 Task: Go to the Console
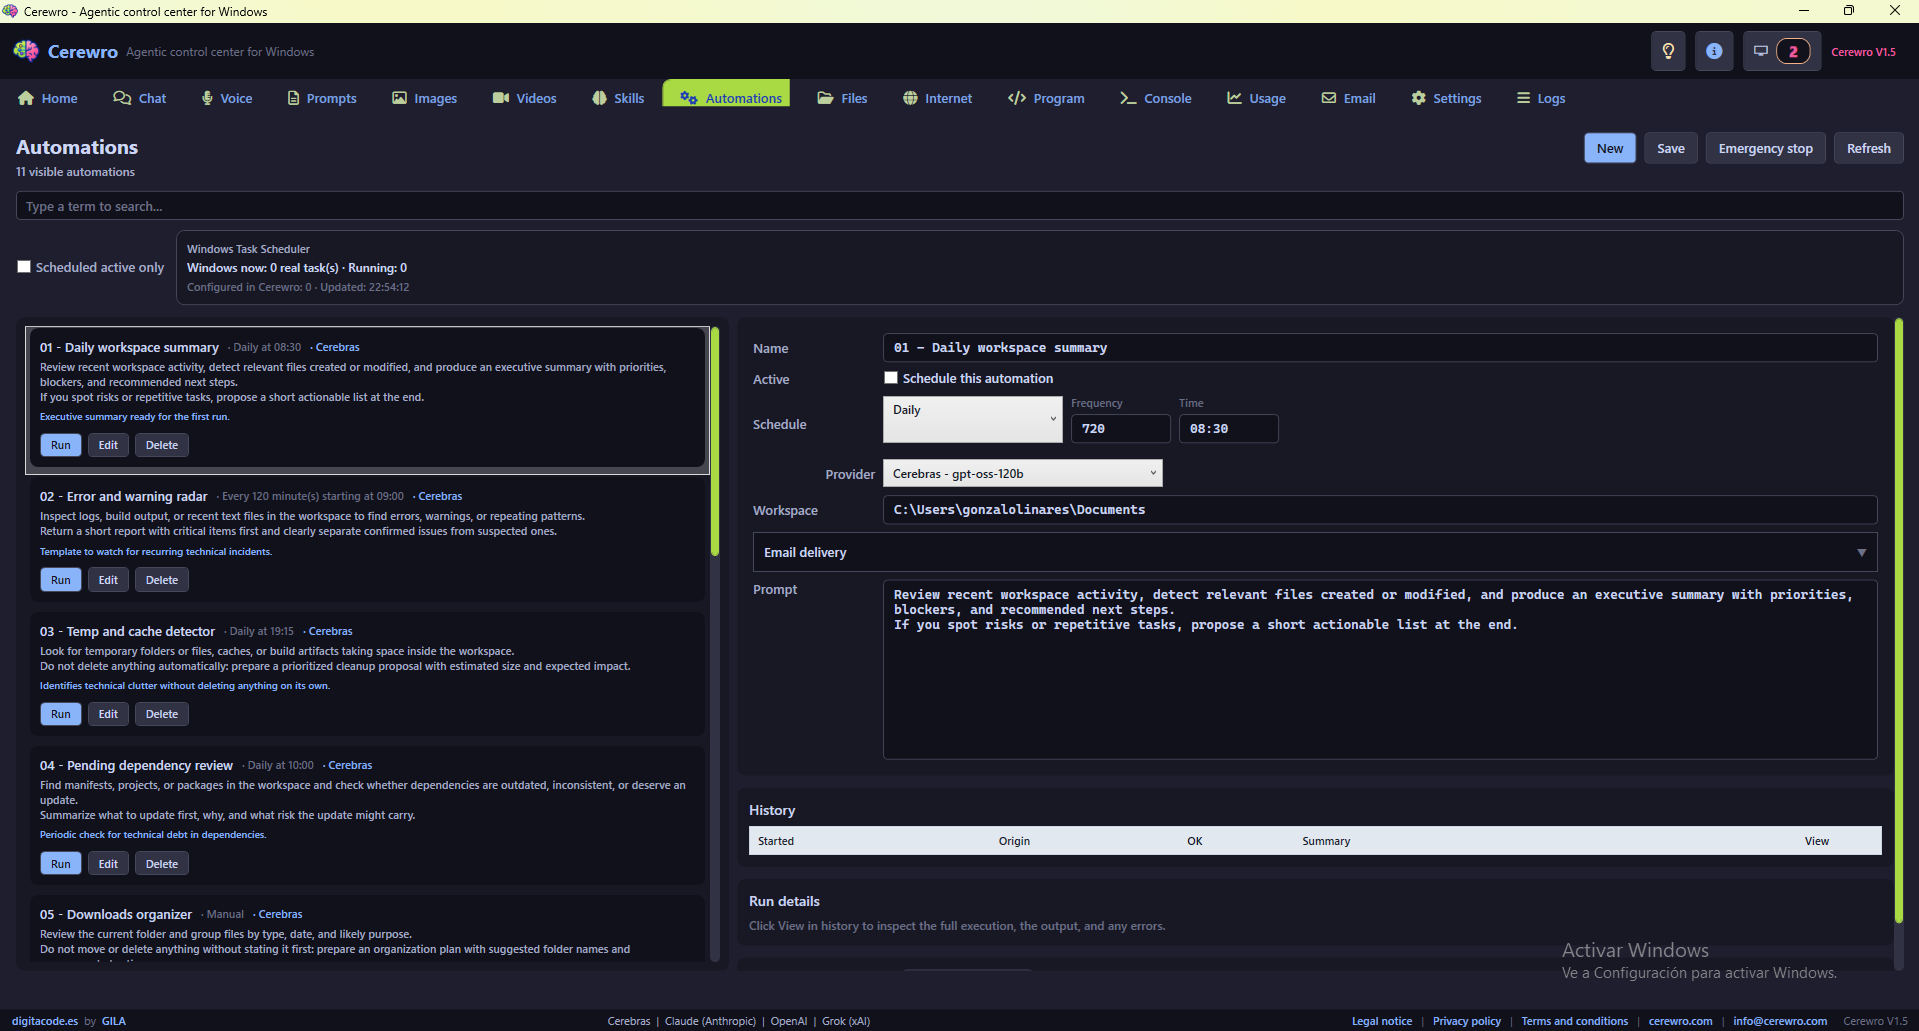[1155, 98]
